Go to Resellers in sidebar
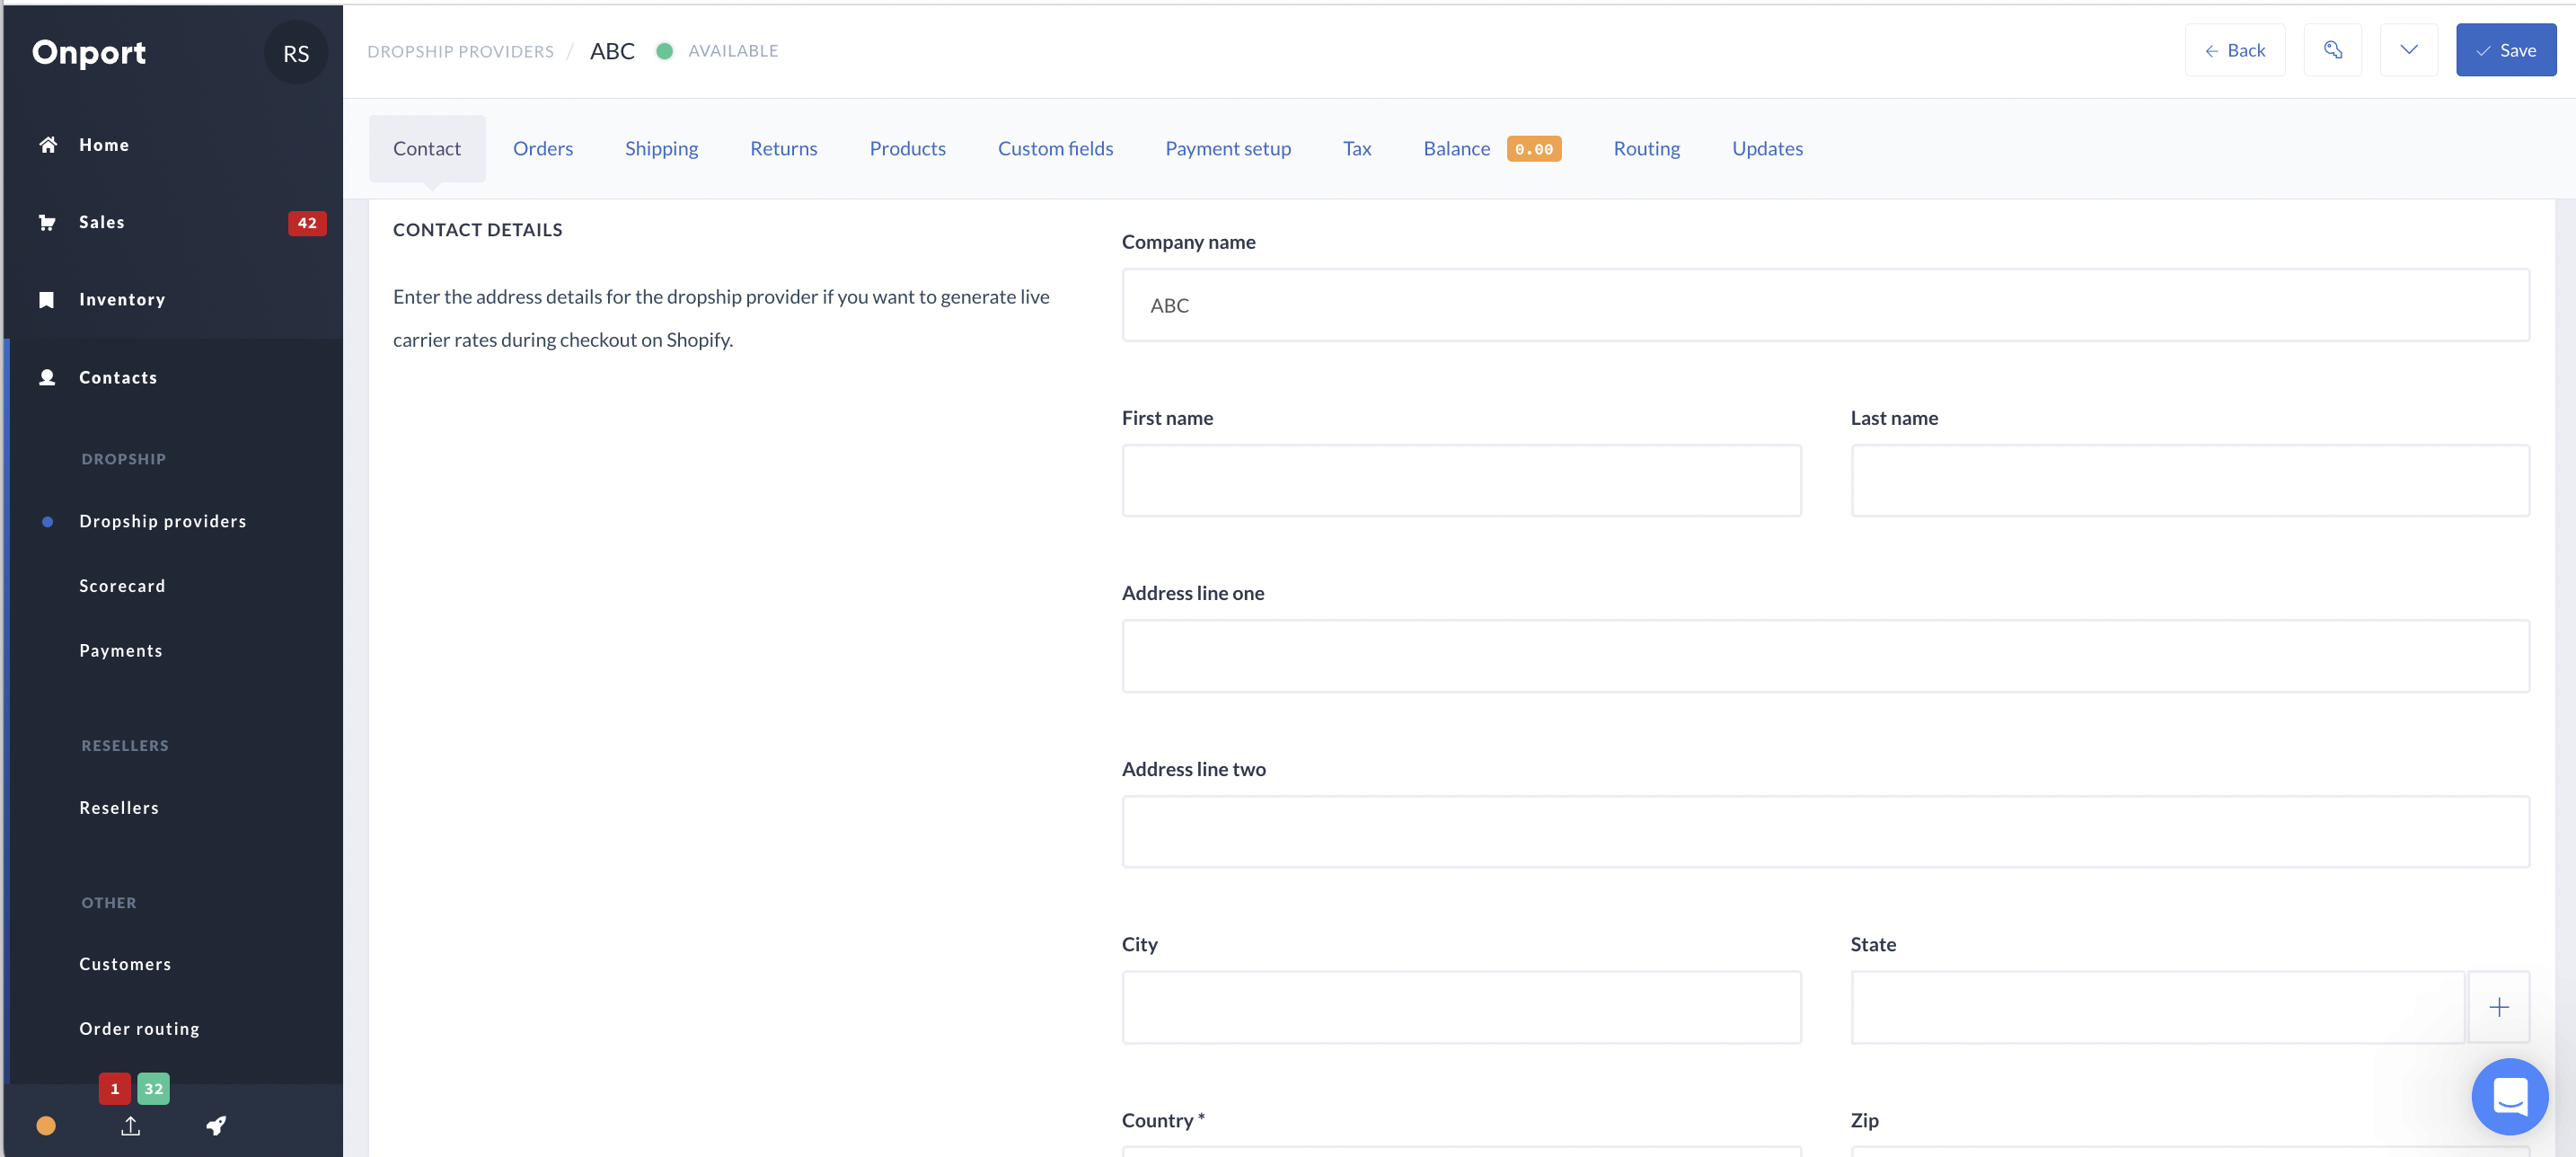The image size is (2576, 1157). point(119,807)
